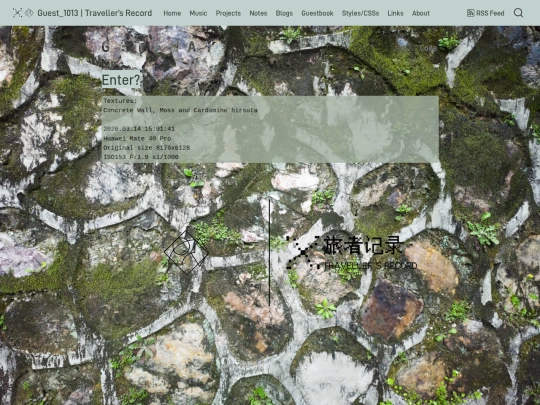This screenshot has width=540, height=405.
Task: Open the search magnifier icon
Action: click(x=518, y=13)
